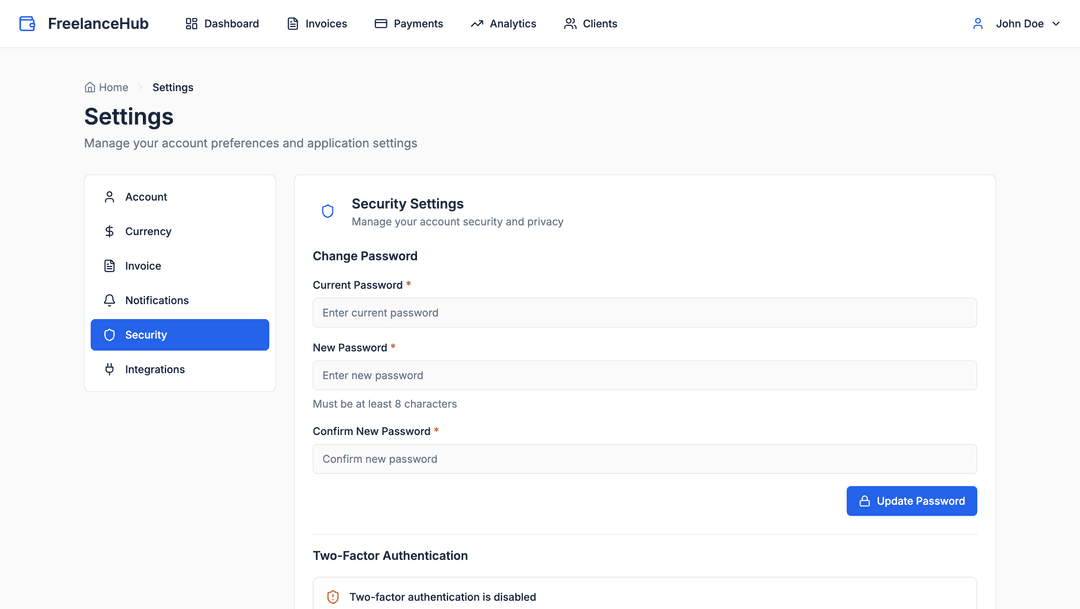Navigate to Analytics
The image size is (1080, 609).
503,22
